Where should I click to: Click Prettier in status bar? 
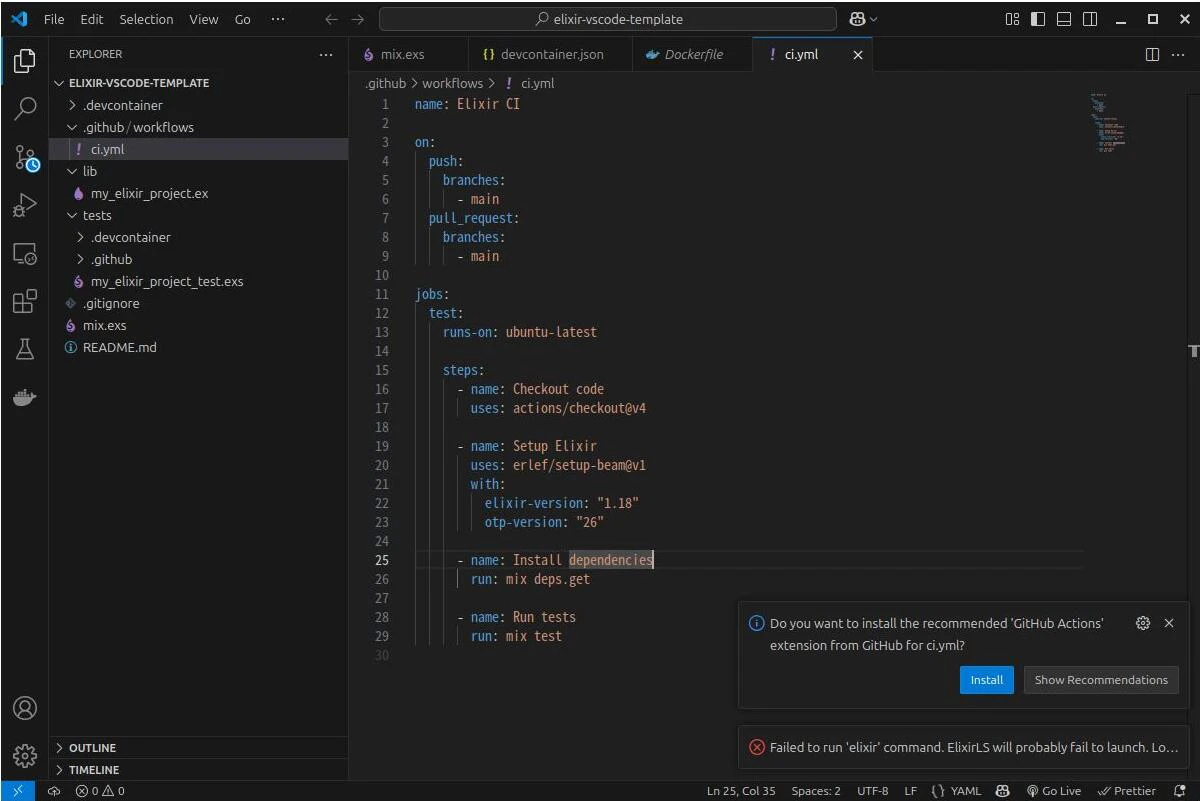pyautogui.click(x=1127, y=791)
